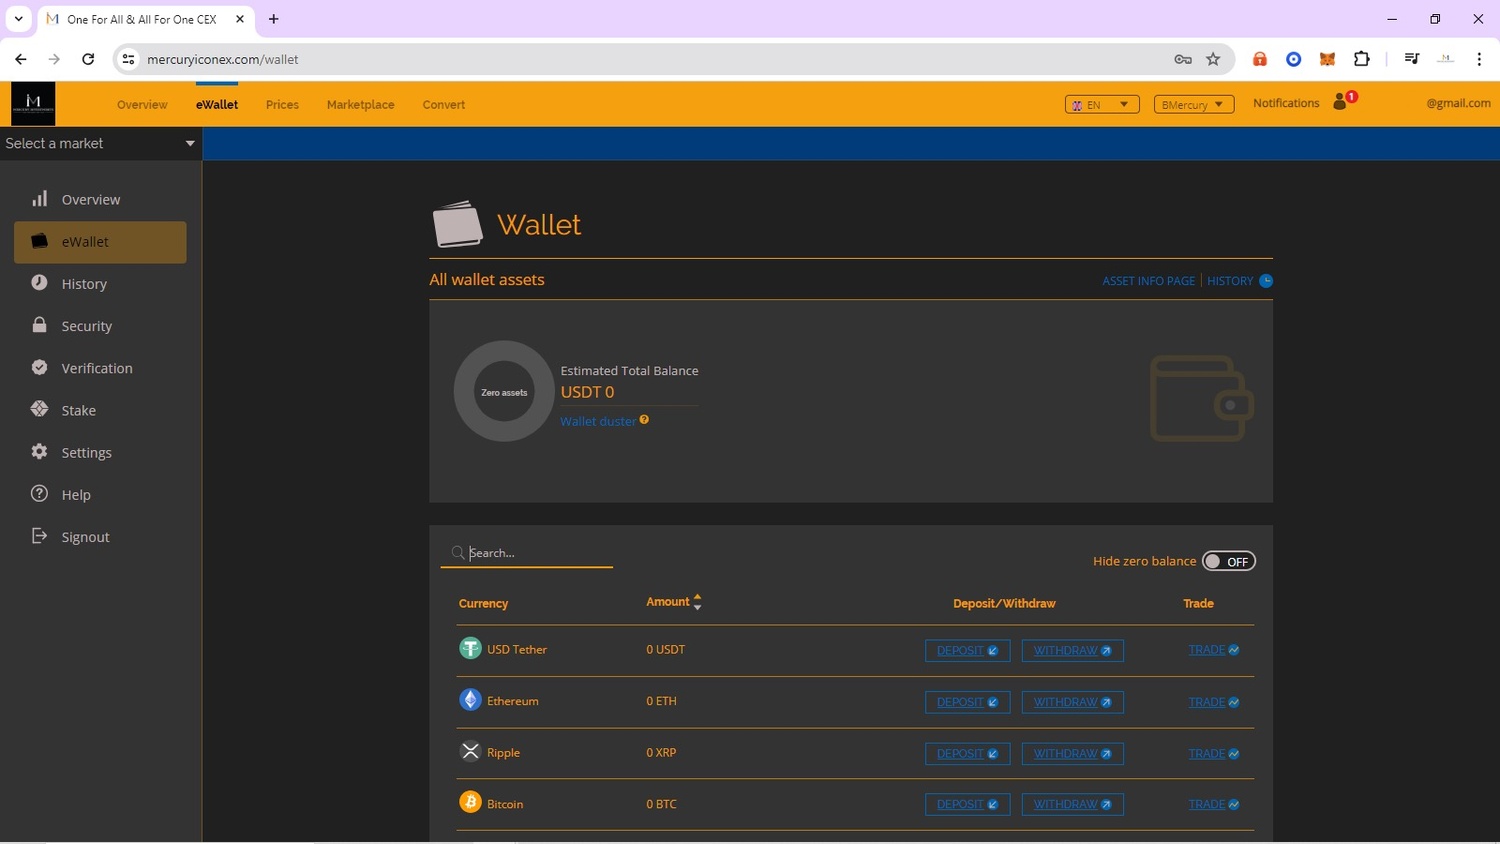Open the Overview top navigation tab
This screenshot has height=844, width=1500.
pos(142,104)
